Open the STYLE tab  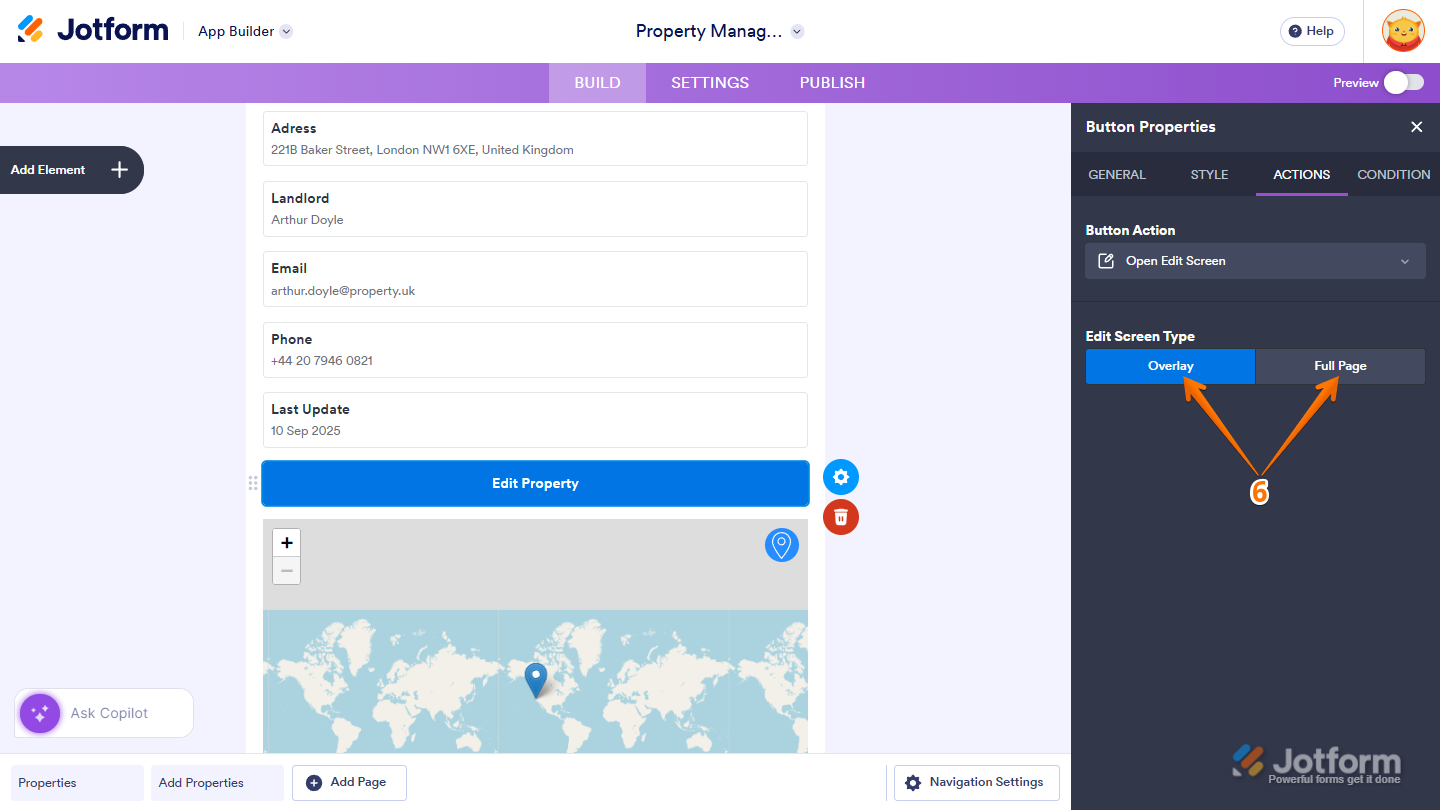tap(1209, 174)
